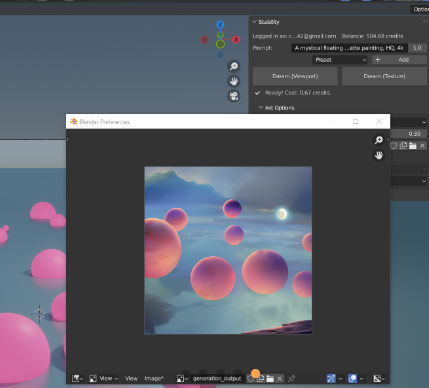Open the gizmo options dropdown arrow
The width and height of the screenshot is (429, 388).
(340, 379)
